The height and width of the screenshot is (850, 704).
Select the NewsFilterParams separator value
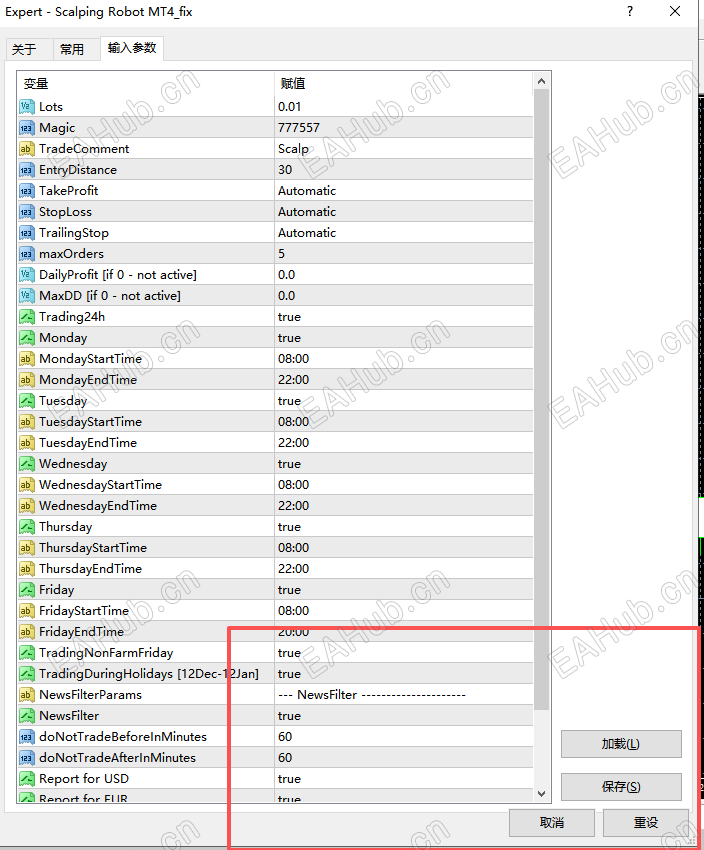[372, 695]
